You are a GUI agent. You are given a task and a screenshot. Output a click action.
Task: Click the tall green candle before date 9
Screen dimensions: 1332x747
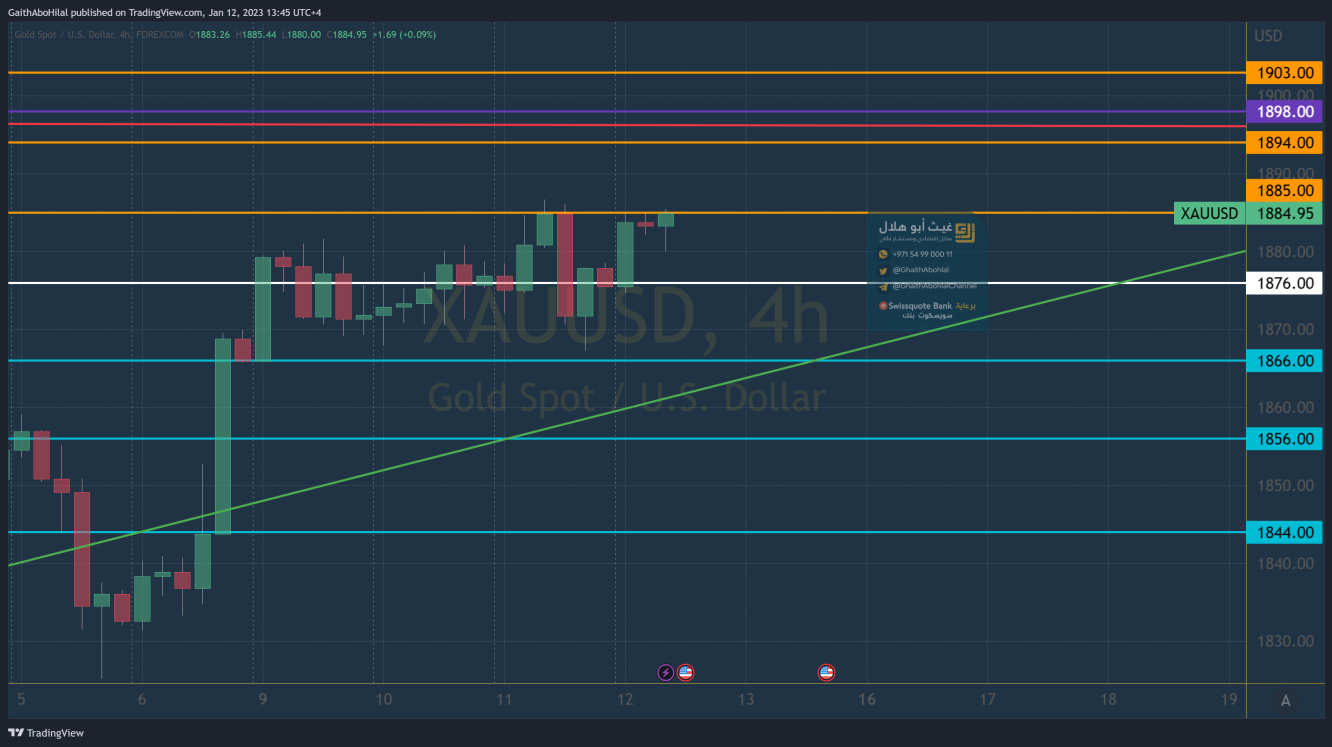point(223,436)
